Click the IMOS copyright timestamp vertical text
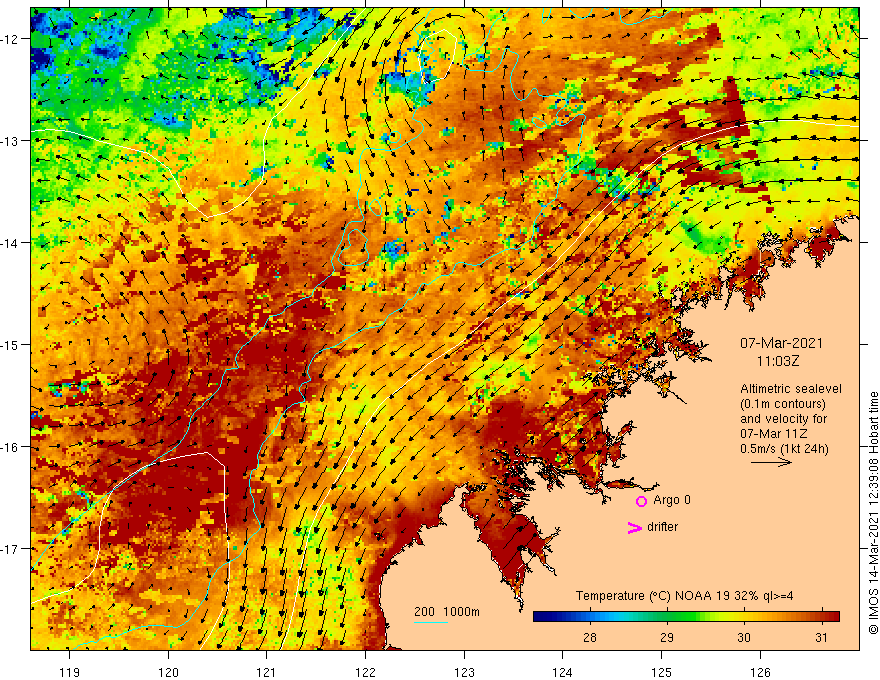 pos(873,513)
